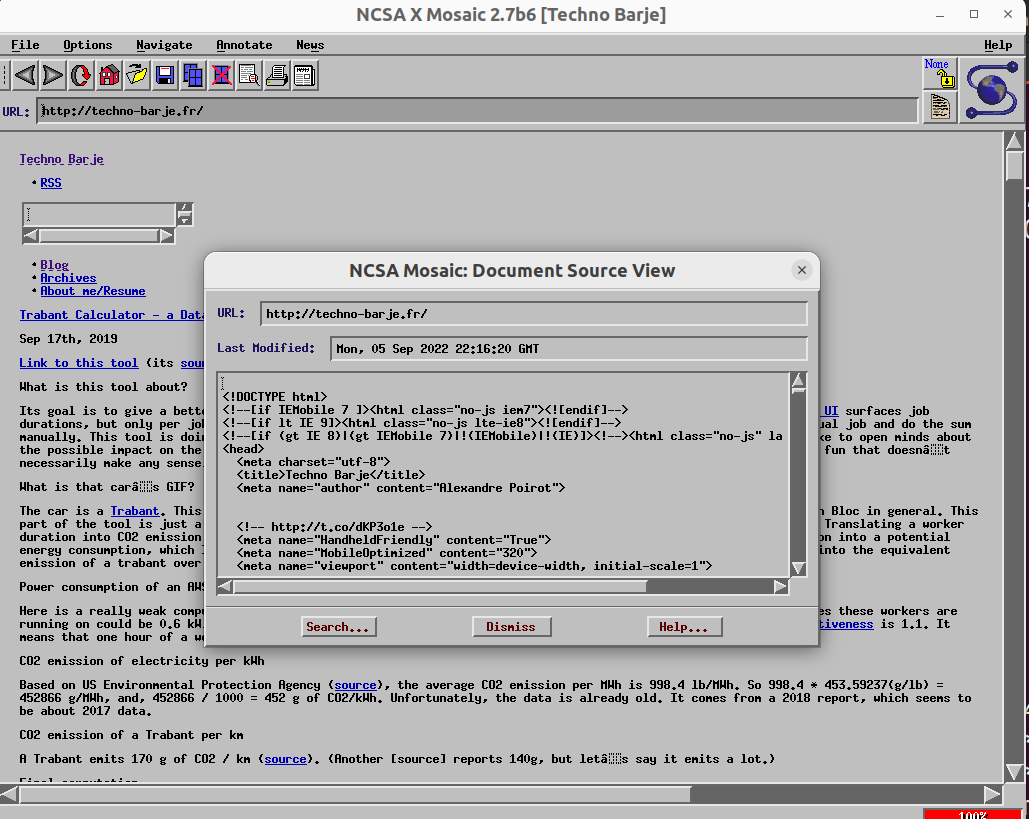The image size is (1029, 819).
Task: Click the Help... button in source dialog
Action: tap(684, 627)
